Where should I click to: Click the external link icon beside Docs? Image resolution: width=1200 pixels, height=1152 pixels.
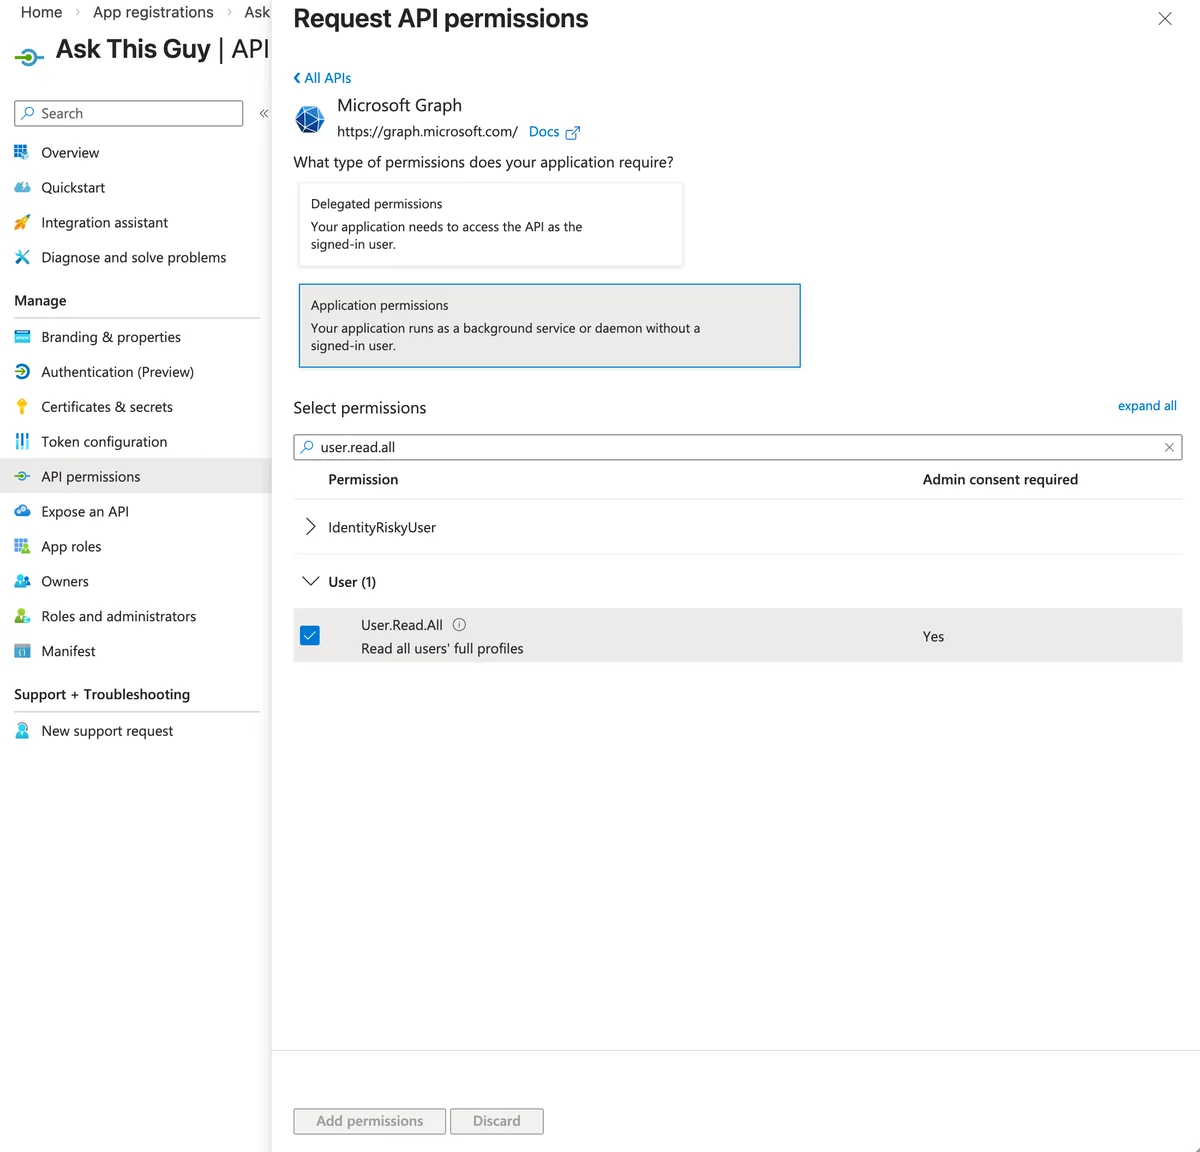[573, 132]
